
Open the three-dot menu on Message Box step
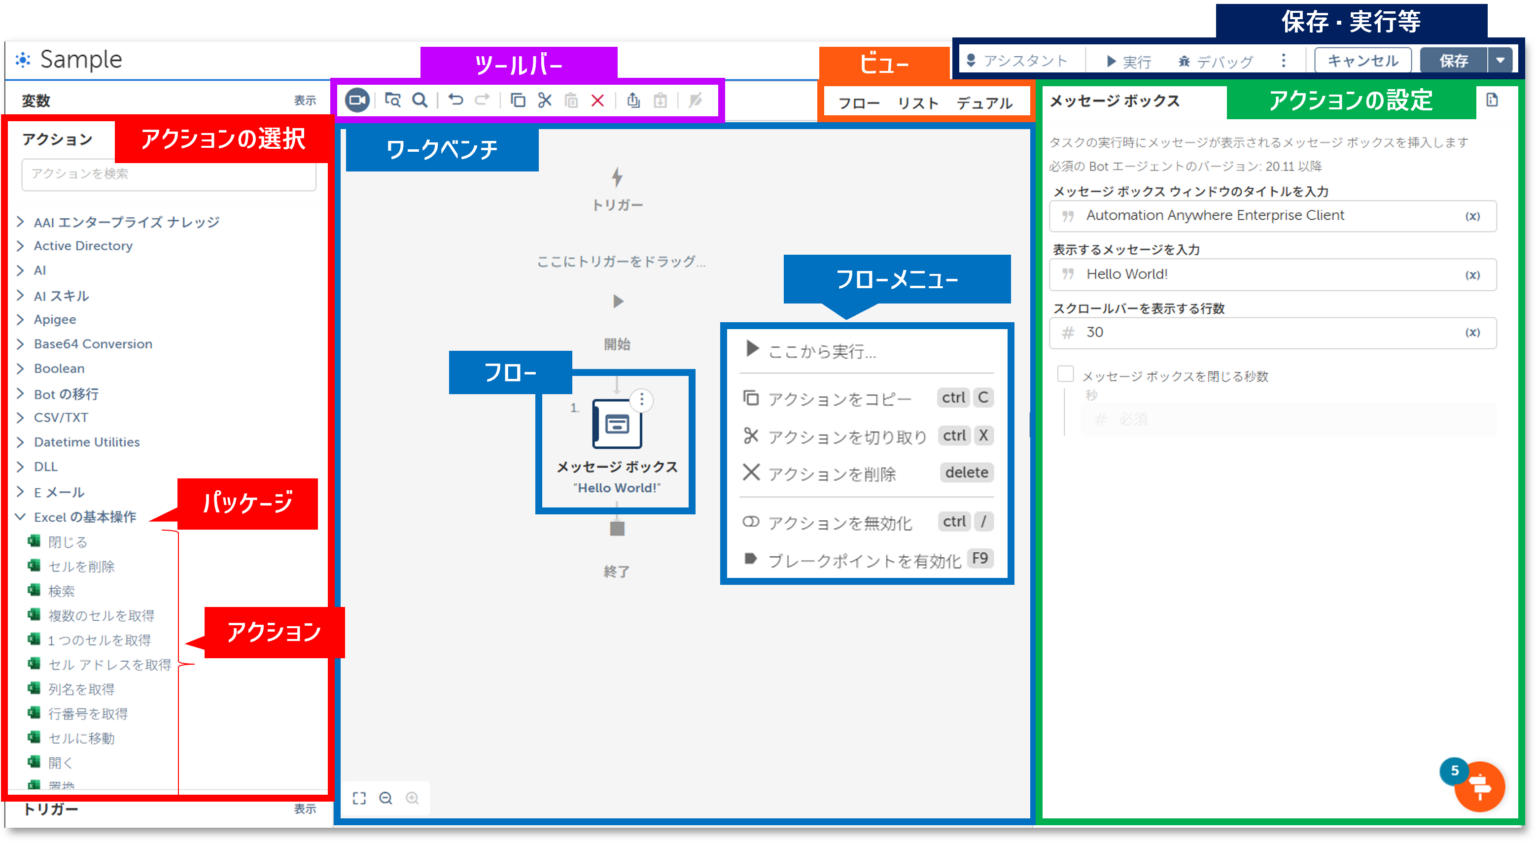[641, 399]
